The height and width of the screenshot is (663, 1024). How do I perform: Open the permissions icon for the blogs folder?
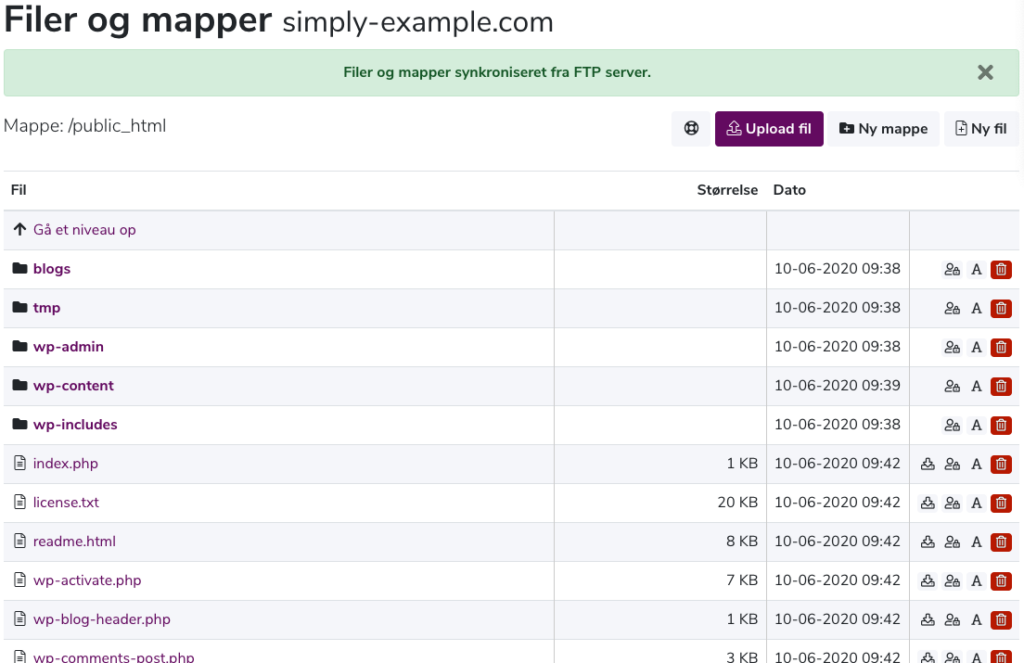pos(952,270)
